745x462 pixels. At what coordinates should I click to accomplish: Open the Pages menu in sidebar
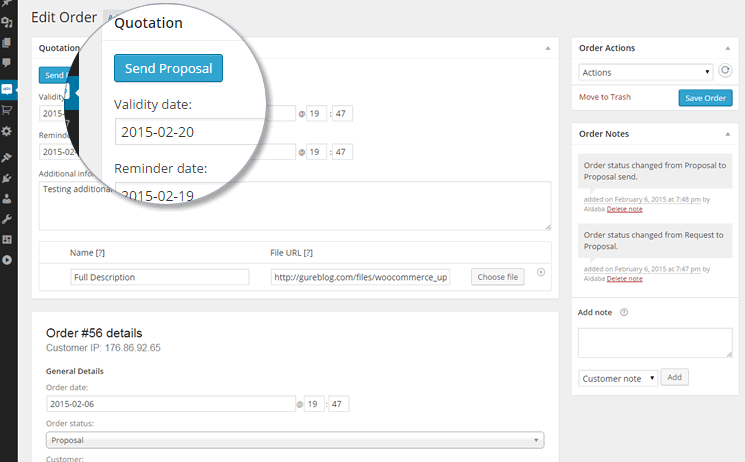(x=7, y=43)
